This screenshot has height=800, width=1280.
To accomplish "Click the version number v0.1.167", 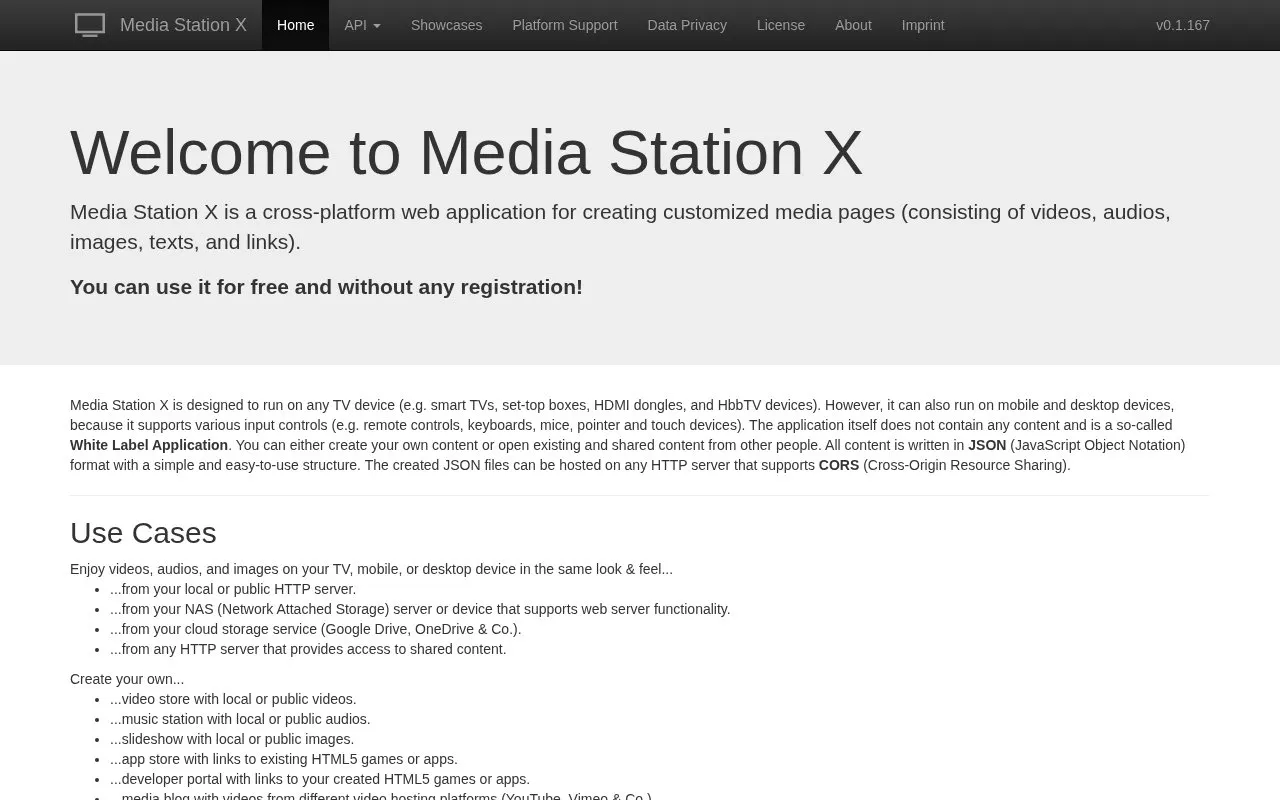I will point(1183,25).
